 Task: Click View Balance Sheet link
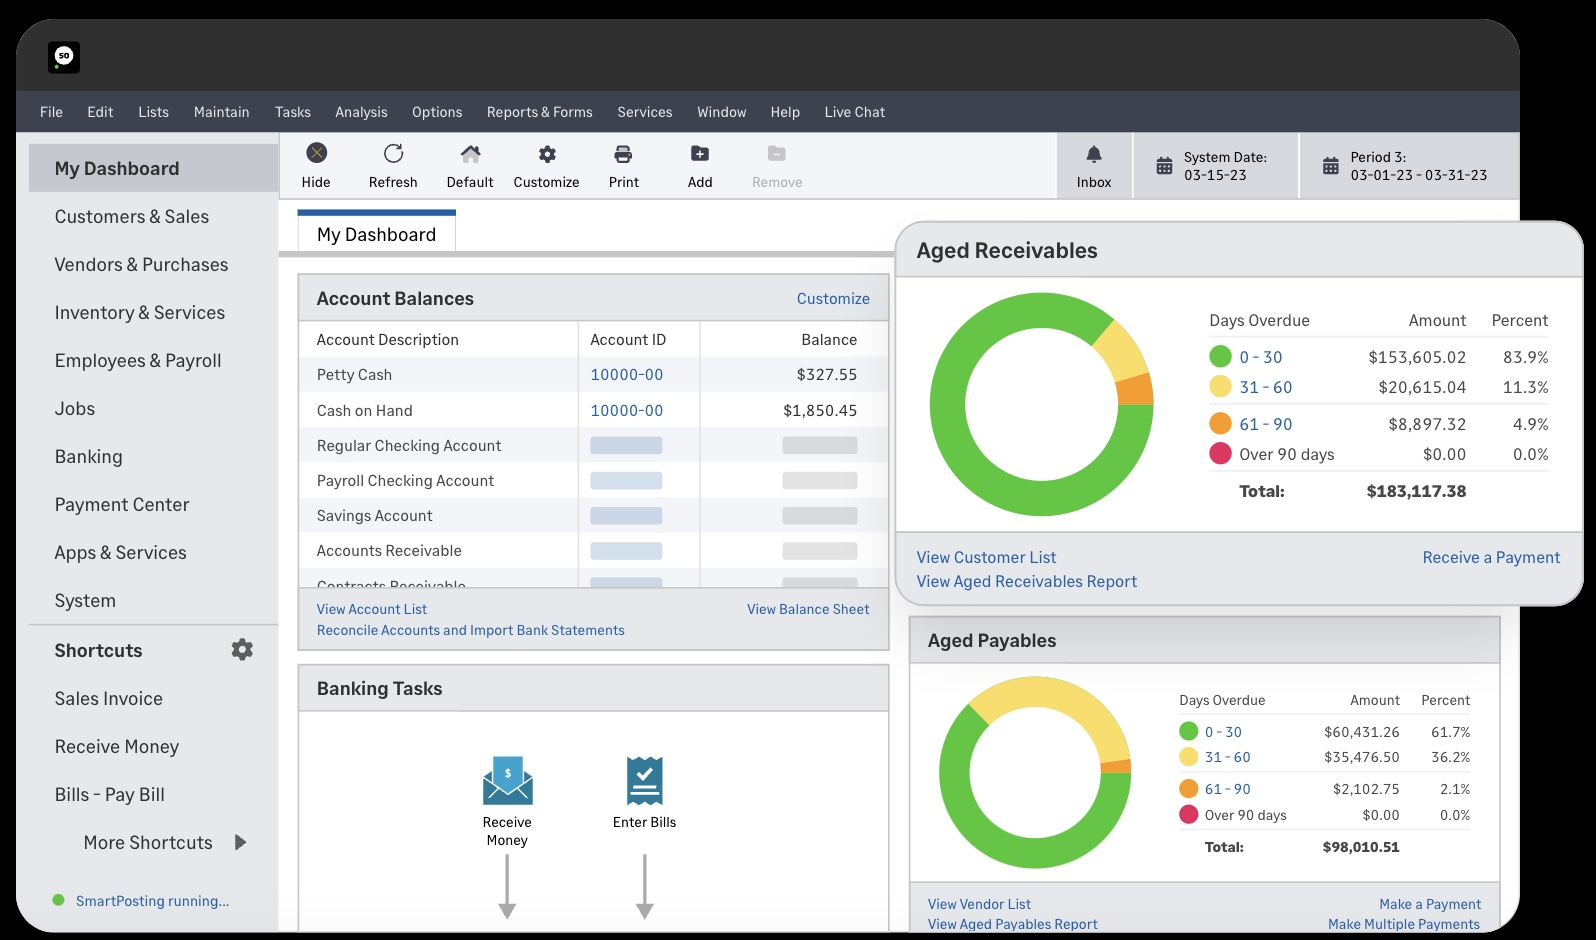pos(808,609)
